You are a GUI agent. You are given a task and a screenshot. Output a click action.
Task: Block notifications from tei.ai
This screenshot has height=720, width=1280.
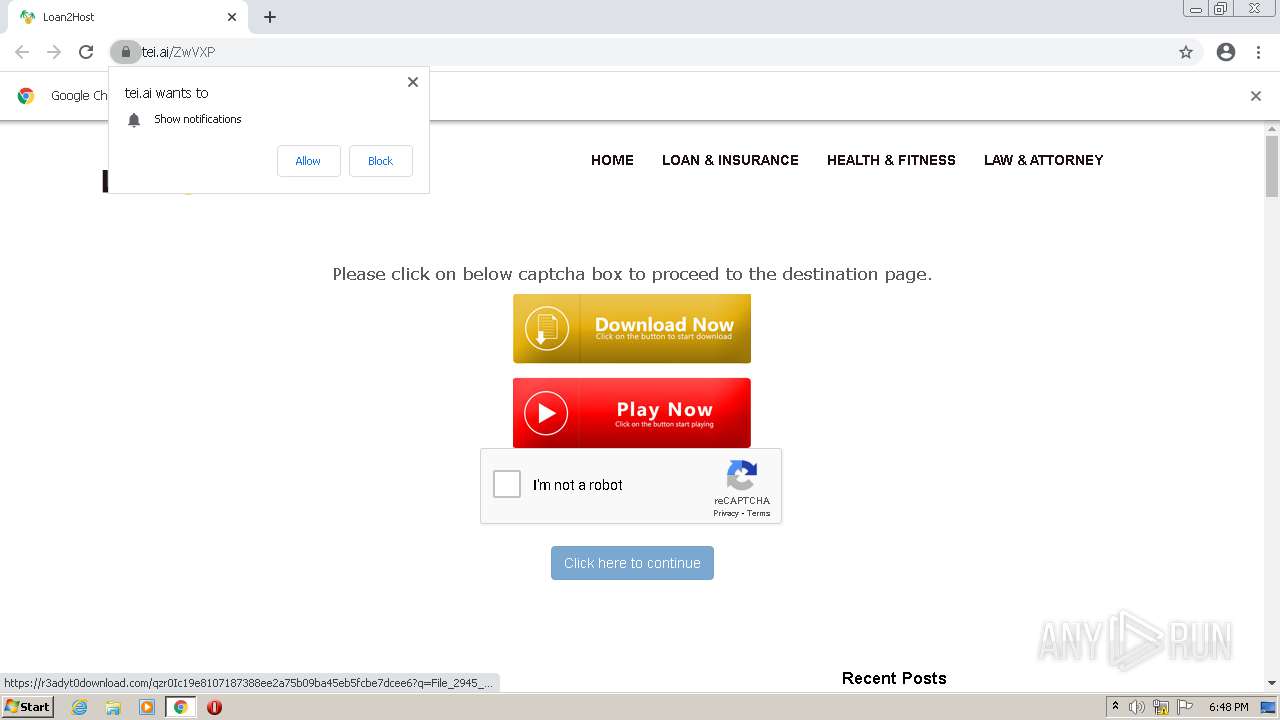380,161
